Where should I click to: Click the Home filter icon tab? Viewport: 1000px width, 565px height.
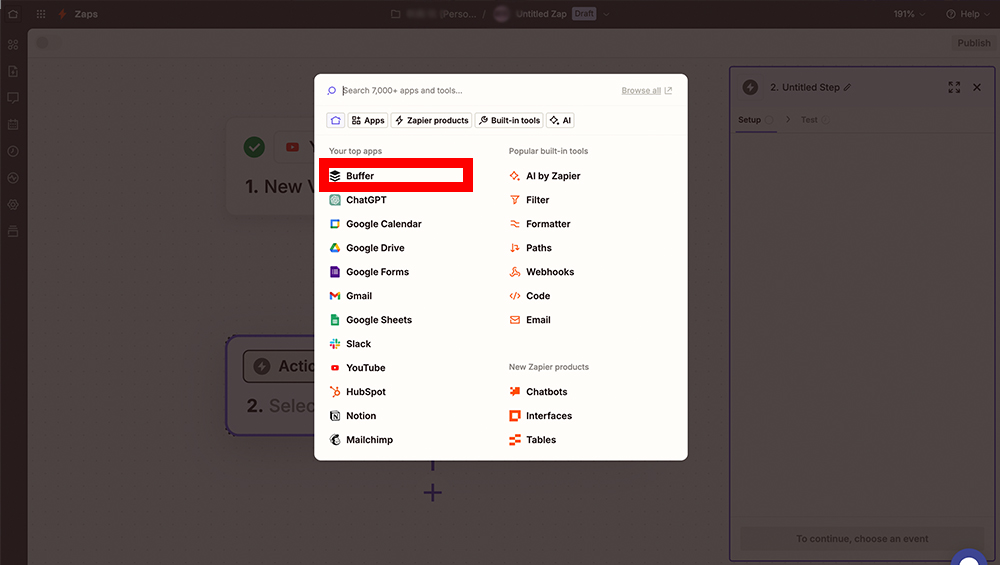click(335, 120)
